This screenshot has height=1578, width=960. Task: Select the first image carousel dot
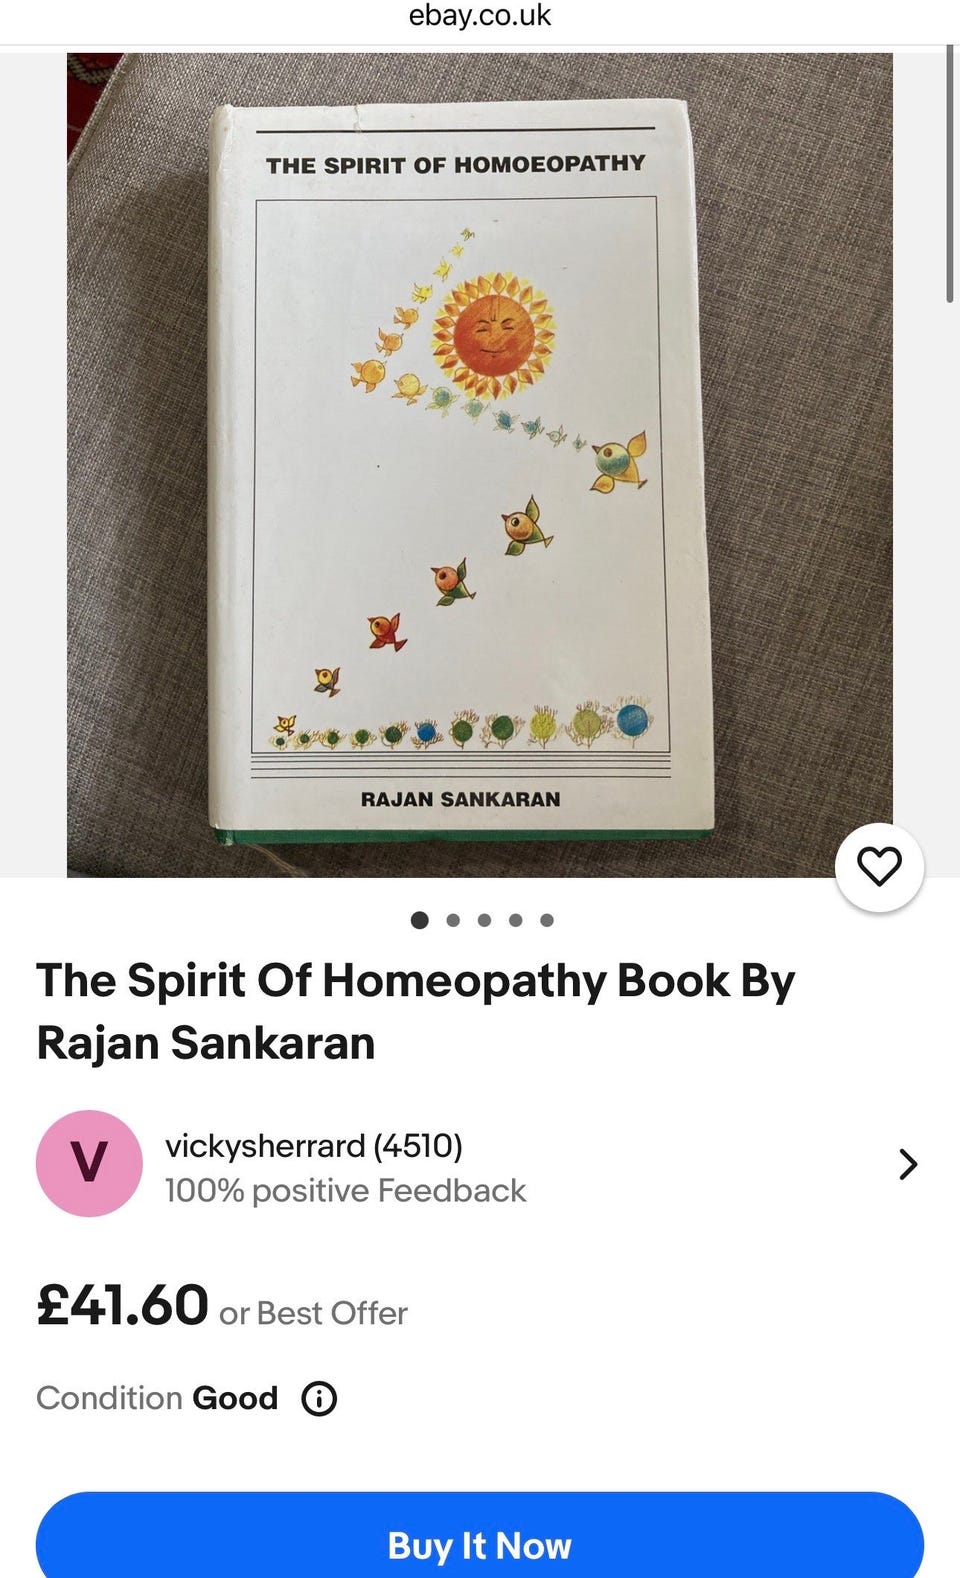[x=420, y=920]
